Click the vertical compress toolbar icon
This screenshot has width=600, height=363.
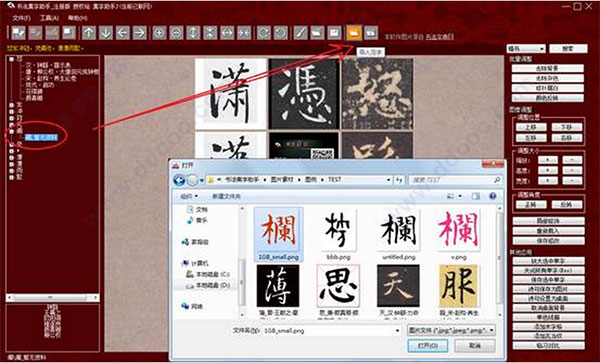[210, 33]
